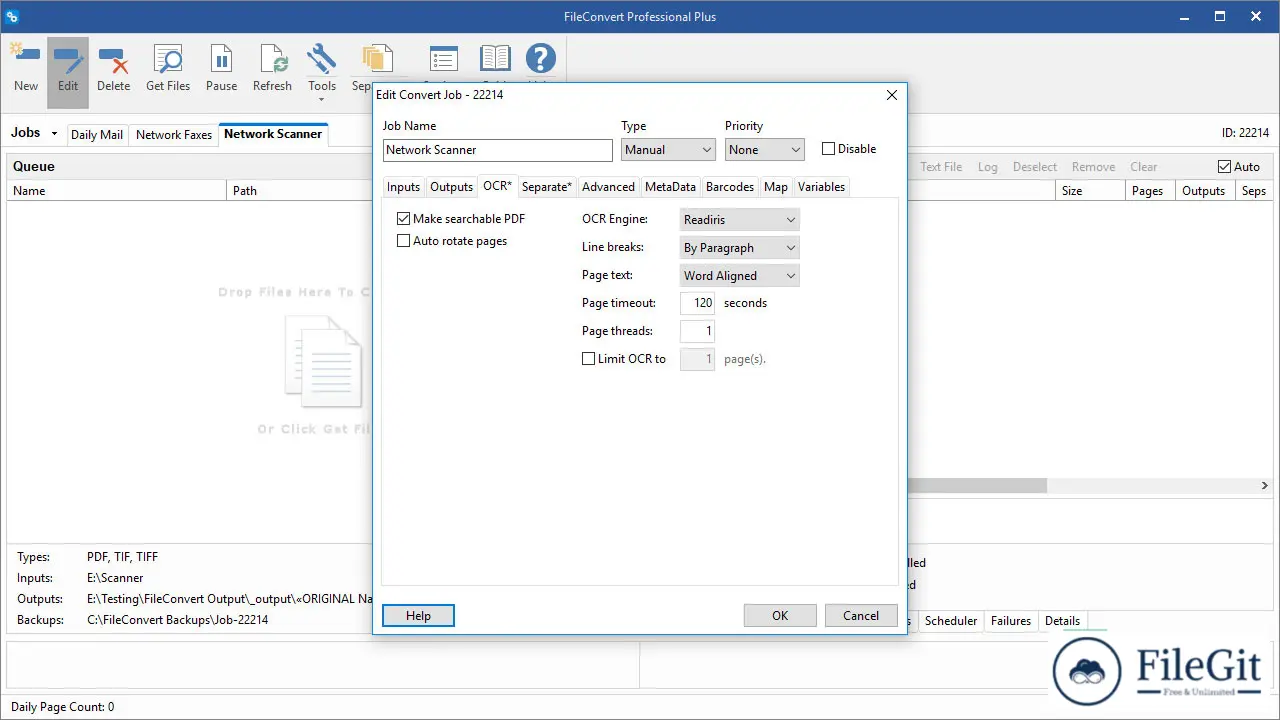The image size is (1280, 720).
Task: Click the Pages column header
Action: pyautogui.click(x=1148, y=191)
